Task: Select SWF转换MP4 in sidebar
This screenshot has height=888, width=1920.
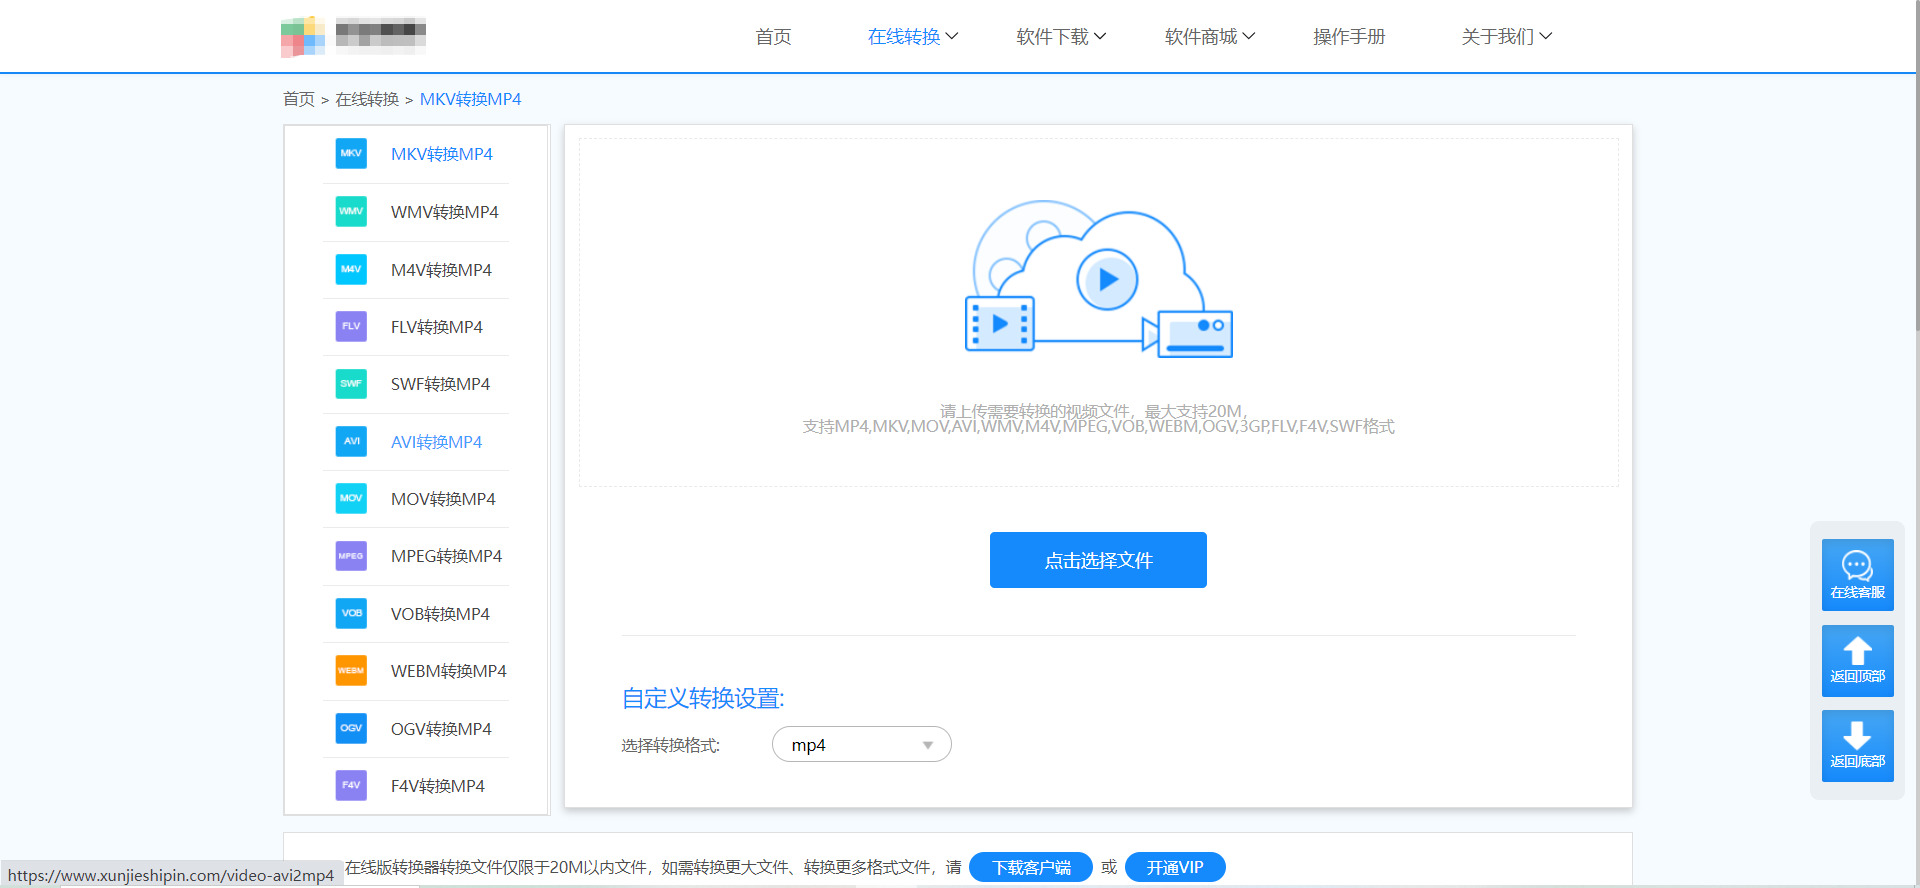Action: (440, 384)
